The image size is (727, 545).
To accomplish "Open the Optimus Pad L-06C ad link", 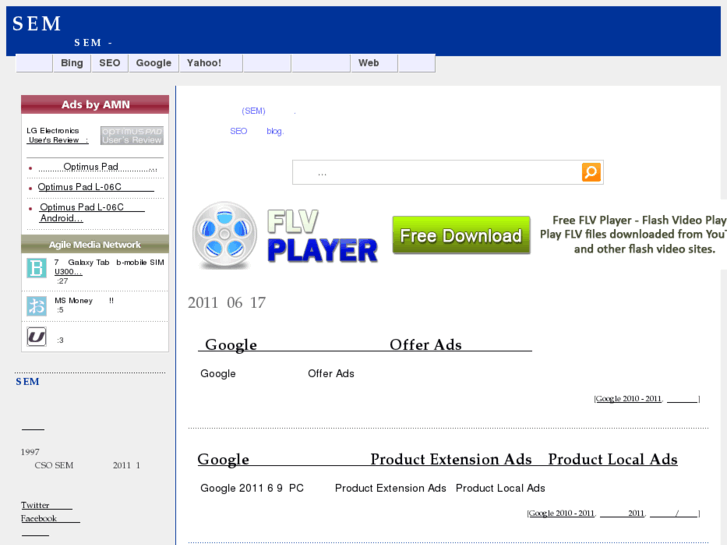I will coord(96,187).
